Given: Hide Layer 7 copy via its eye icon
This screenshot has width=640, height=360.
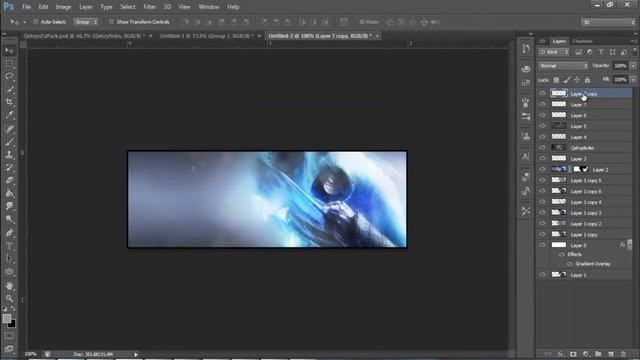Looking at the screenshot, I should click(x=542, y=93).
